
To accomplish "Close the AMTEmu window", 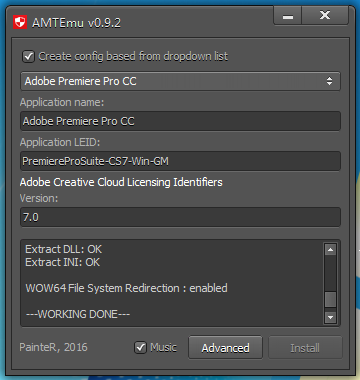I will tap(325, 16).
